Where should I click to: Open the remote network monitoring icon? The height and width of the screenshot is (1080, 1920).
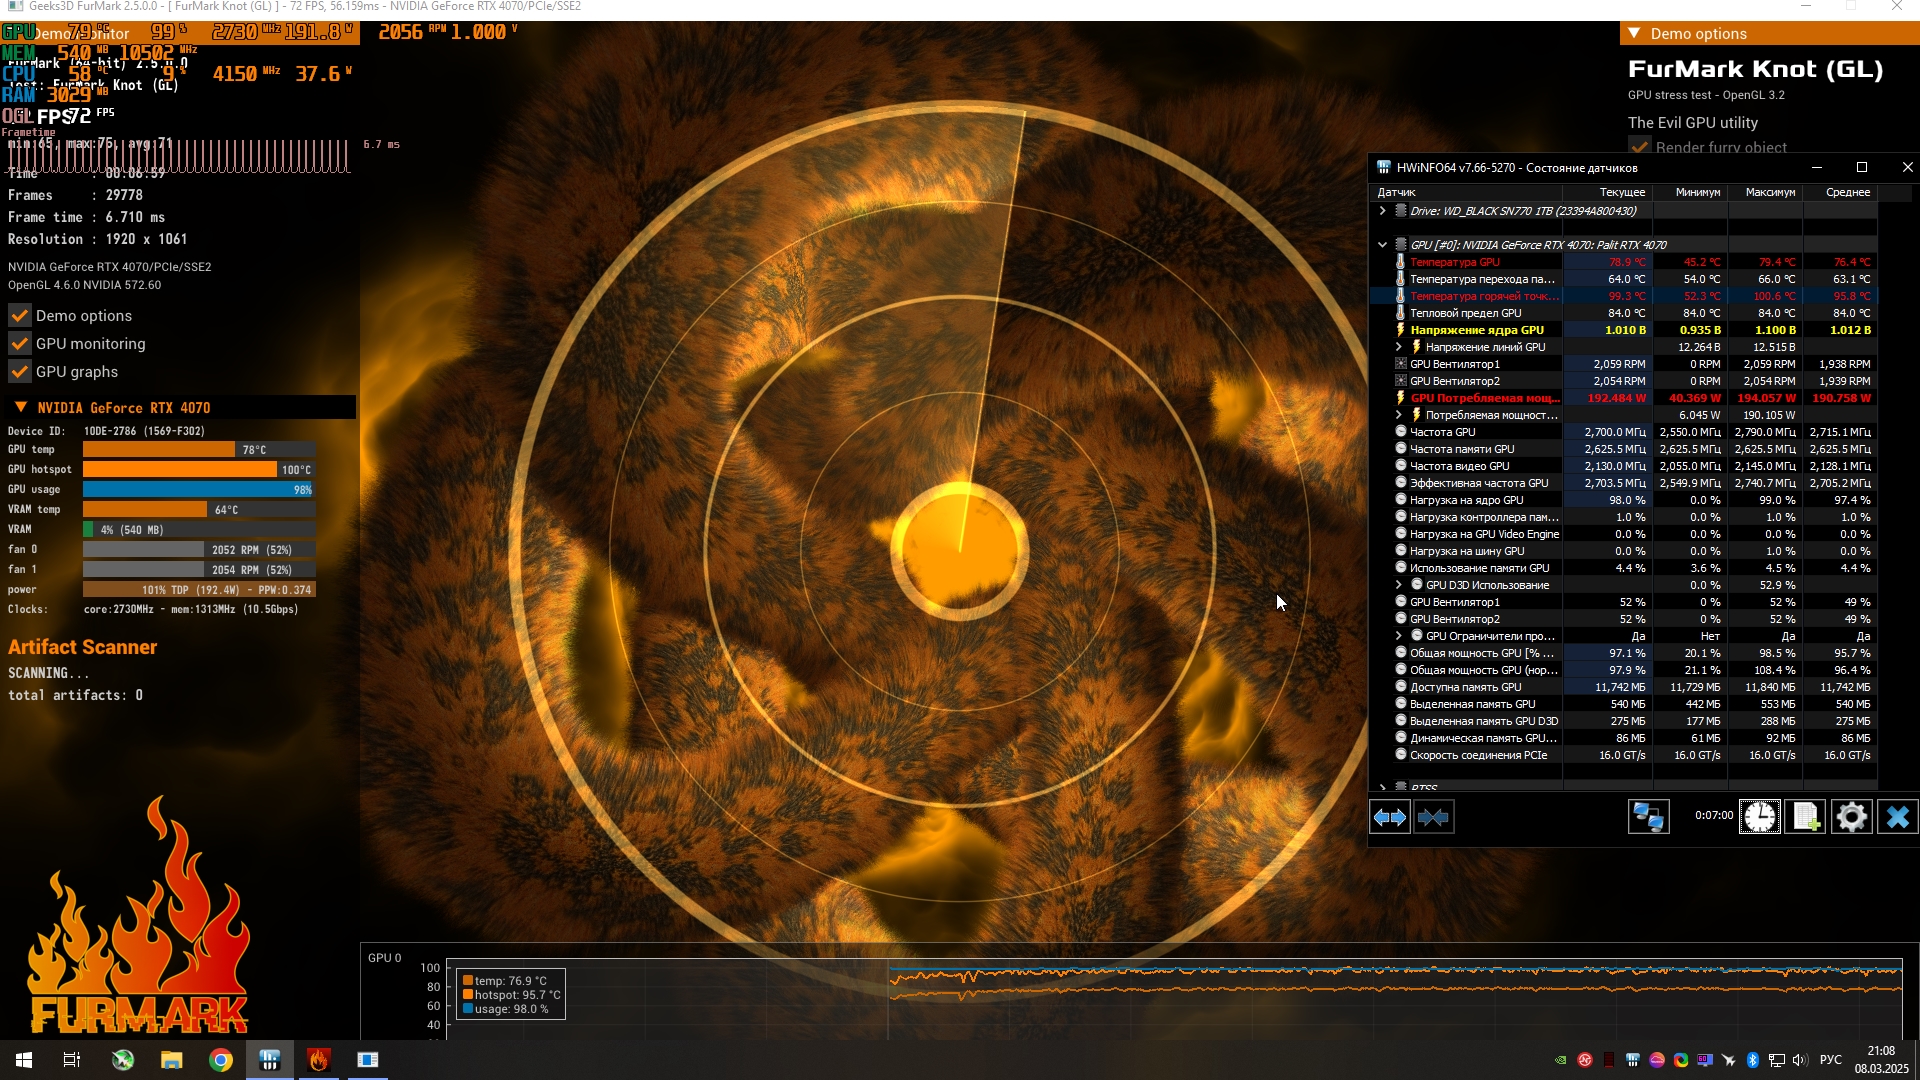click(x=1648, y=817)
